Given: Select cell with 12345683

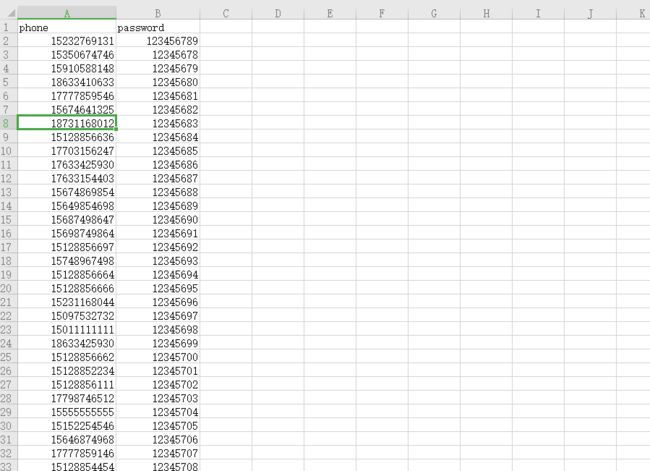Looking at the screenshot, I should [x=158, y=123].
